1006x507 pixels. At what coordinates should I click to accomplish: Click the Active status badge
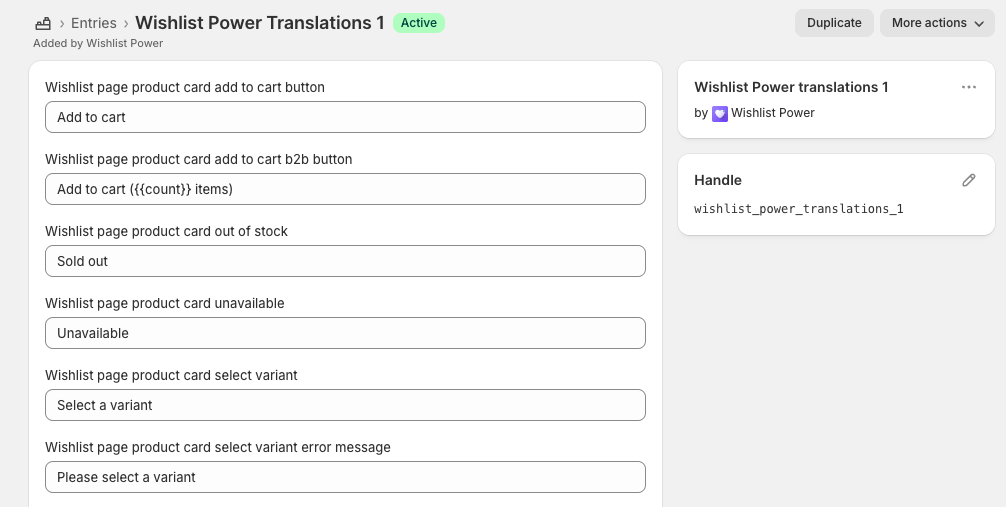[419, 23]
